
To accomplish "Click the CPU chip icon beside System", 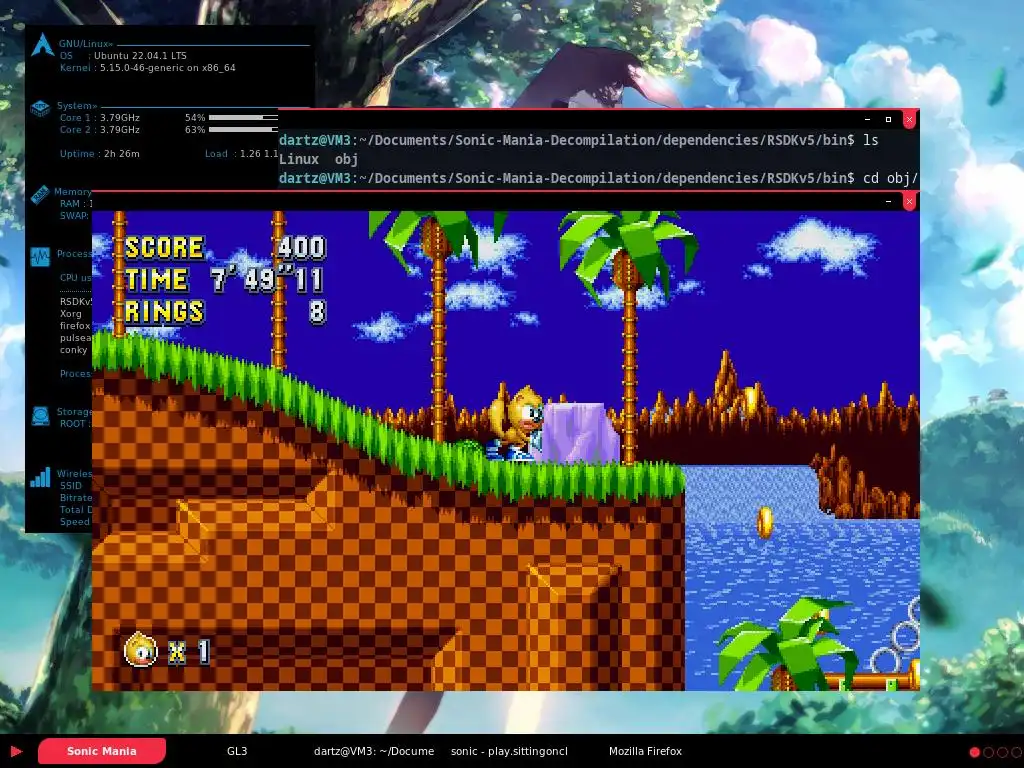I will [x=40, y=109].
